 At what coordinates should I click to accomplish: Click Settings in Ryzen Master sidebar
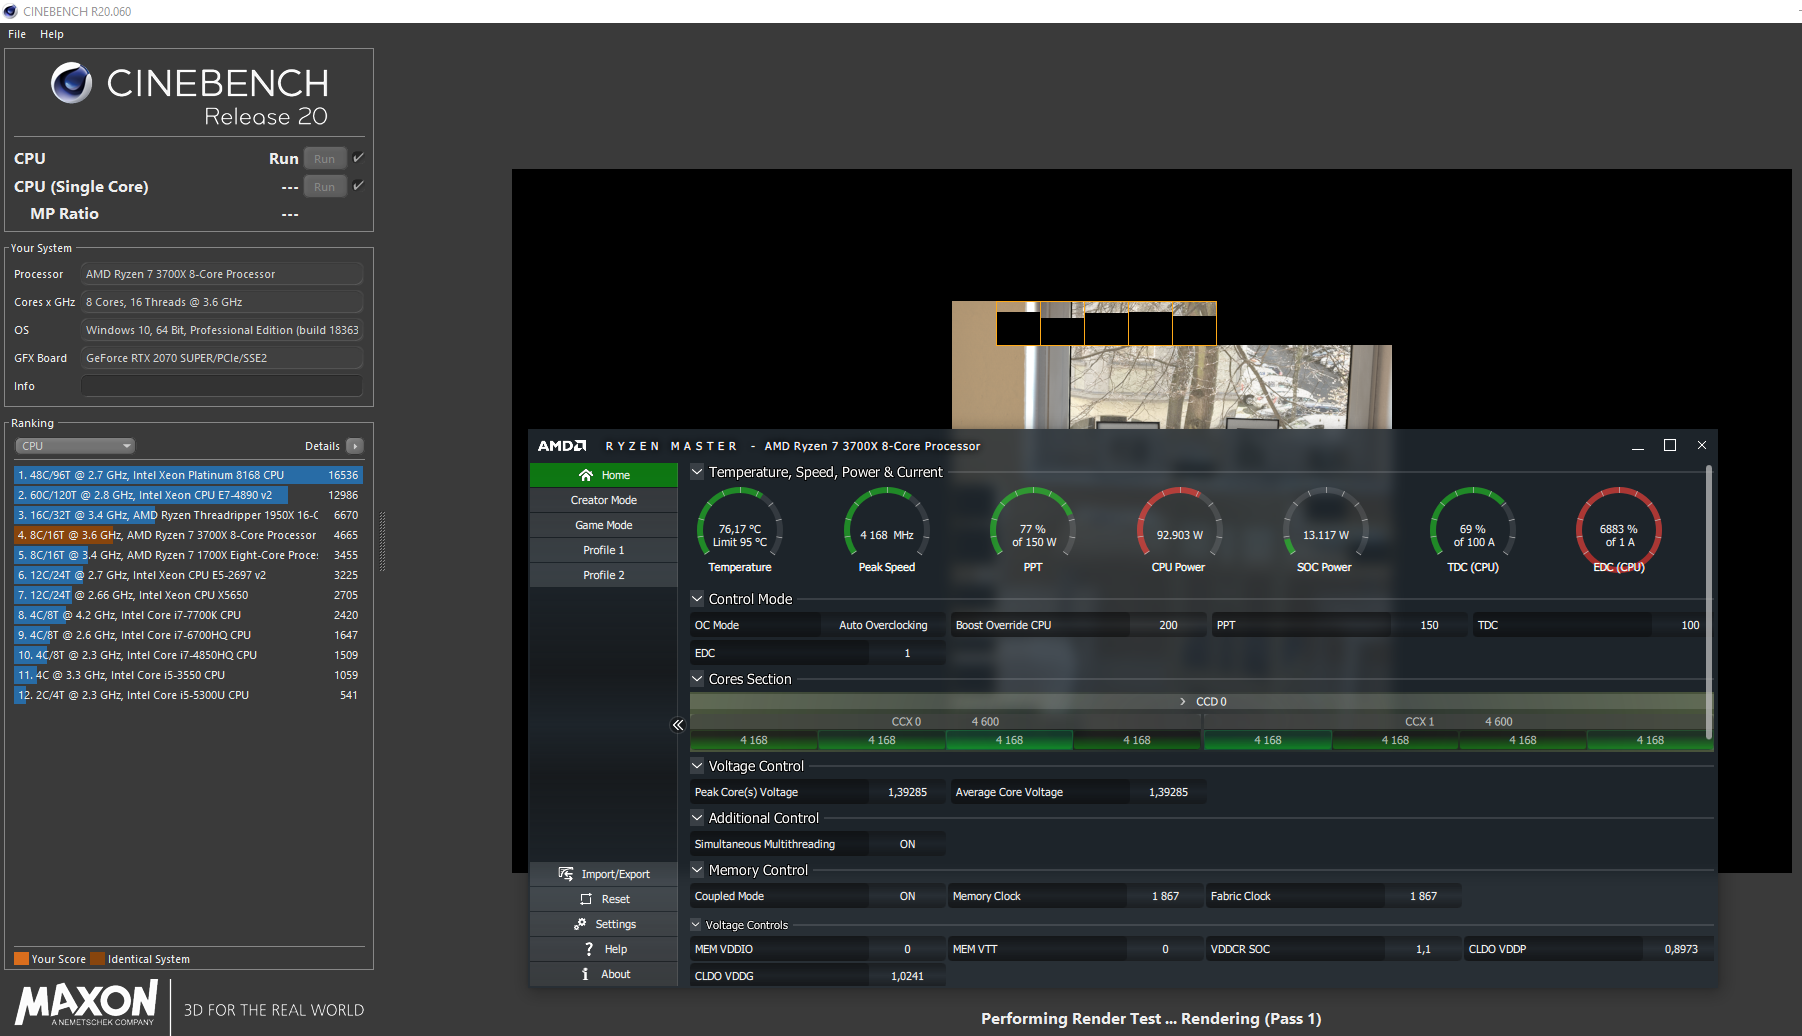coord(604,924)
